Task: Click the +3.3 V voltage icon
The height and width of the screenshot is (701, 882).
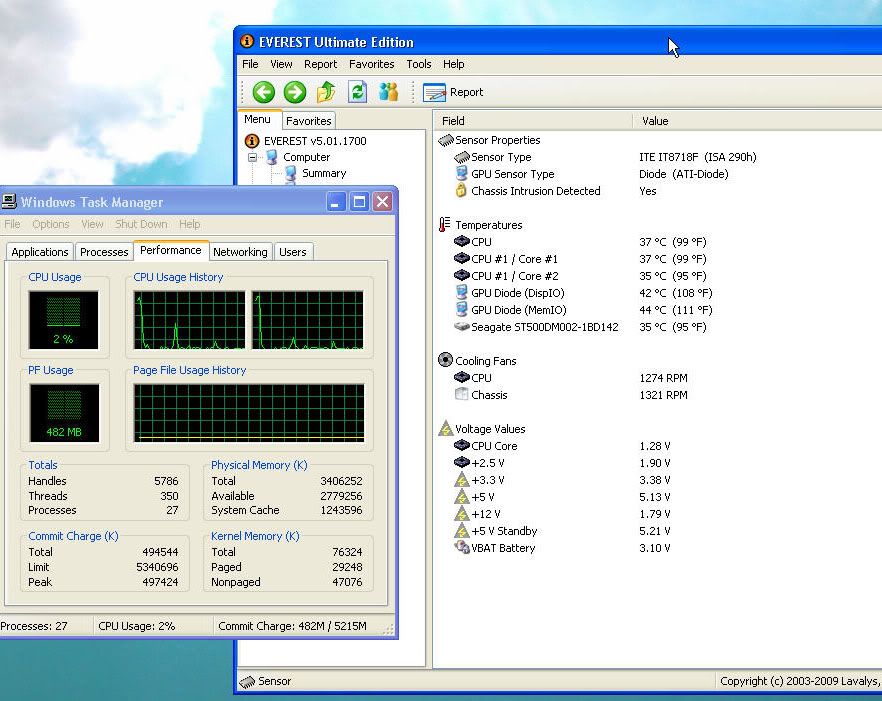Action: [x=461, y=479]
